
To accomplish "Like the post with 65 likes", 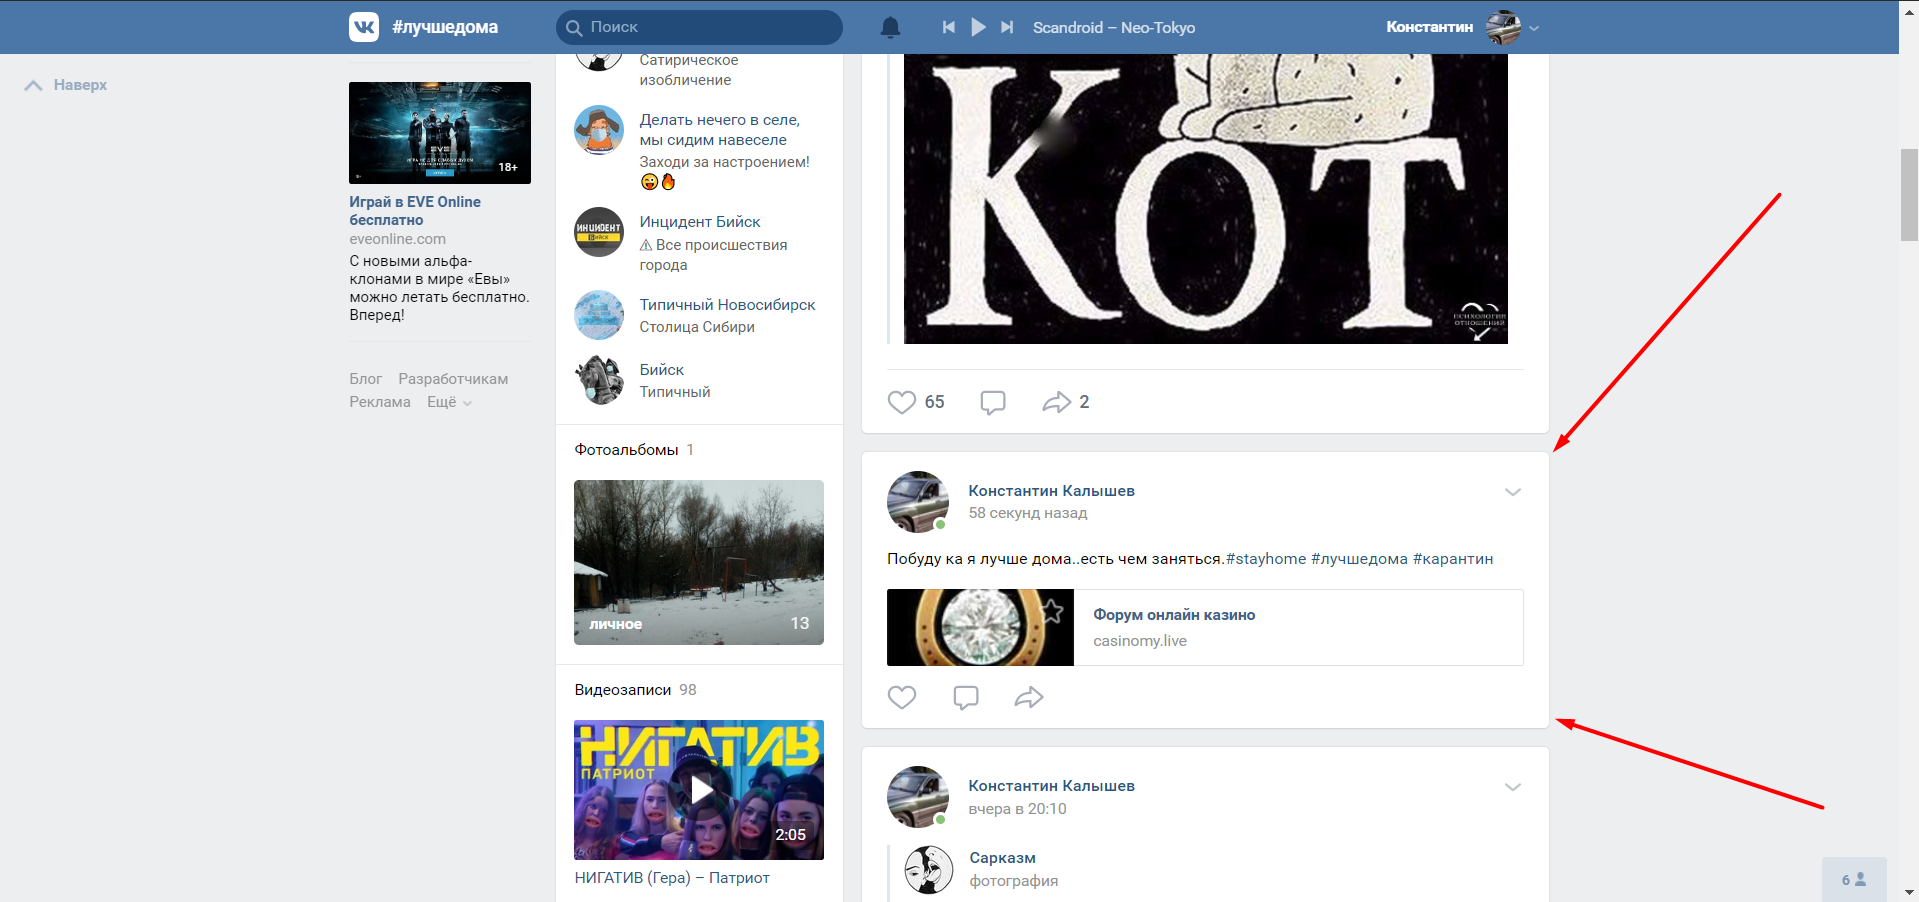I will pyautogui.click(x=902, y=402).
